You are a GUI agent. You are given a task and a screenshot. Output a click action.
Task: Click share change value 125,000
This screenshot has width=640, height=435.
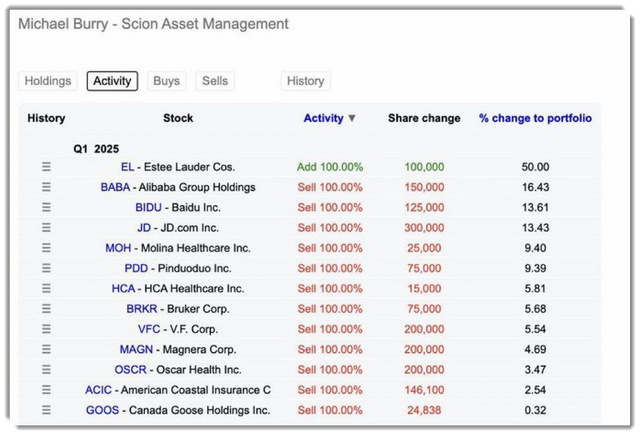point(424,207)
